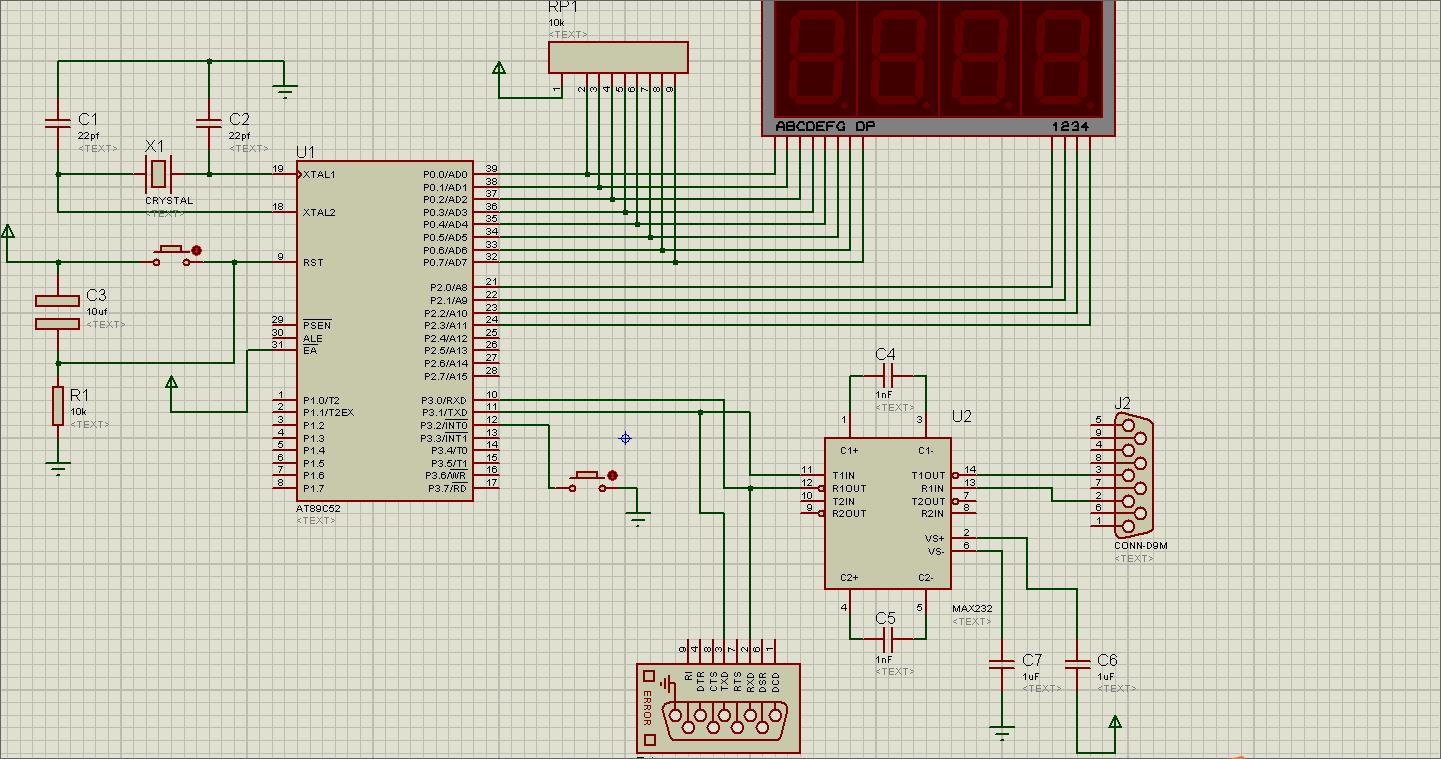The height and width of the screenshot is (759, 1441).
Task: Select the J2 DB9 connector symbol
Action: 1134,477
